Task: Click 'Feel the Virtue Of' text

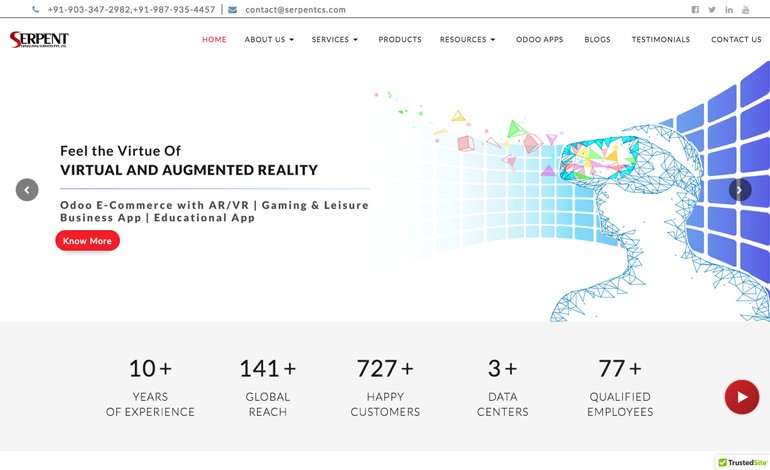Action: pos(120,151)
